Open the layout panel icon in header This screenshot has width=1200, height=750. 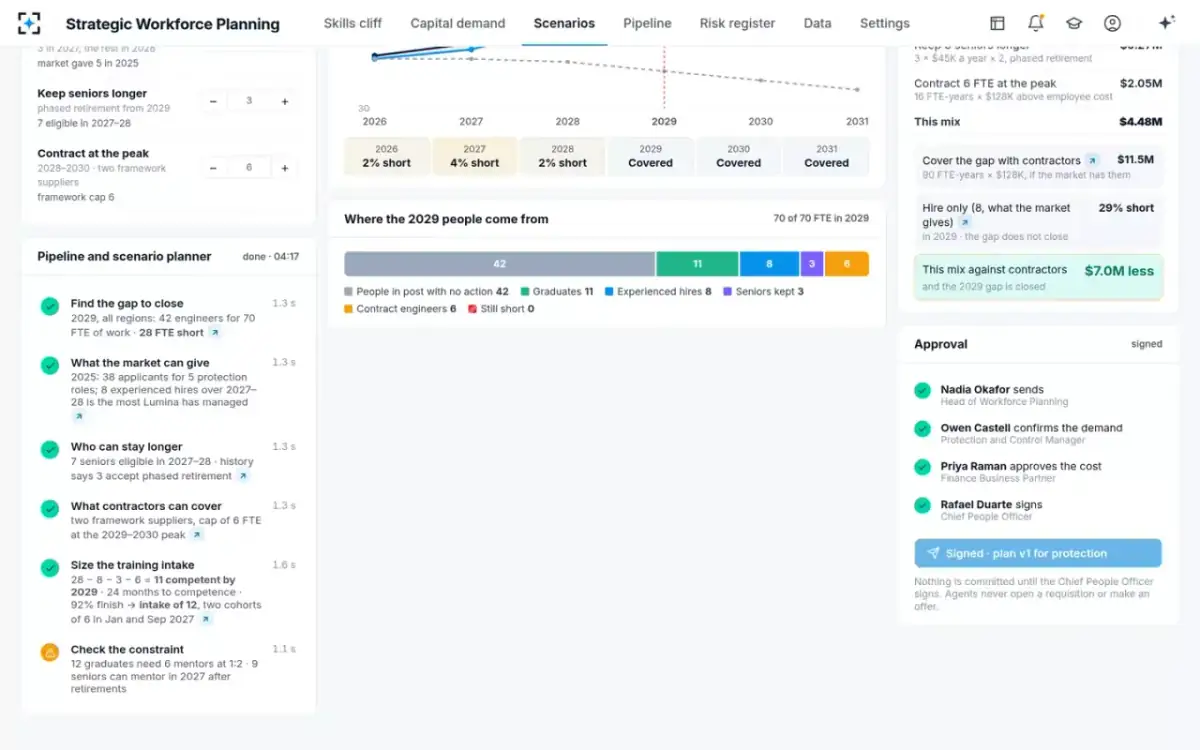(x=997, y=23)
